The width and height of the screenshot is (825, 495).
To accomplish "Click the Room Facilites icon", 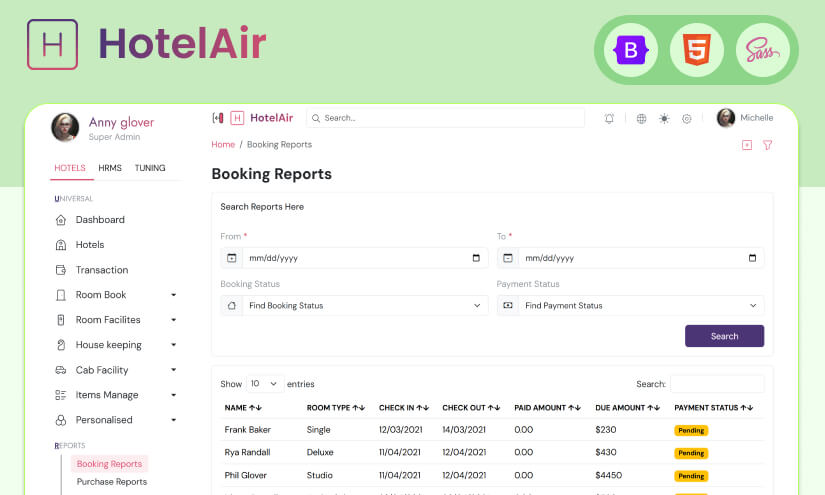I will coord(61,320).
